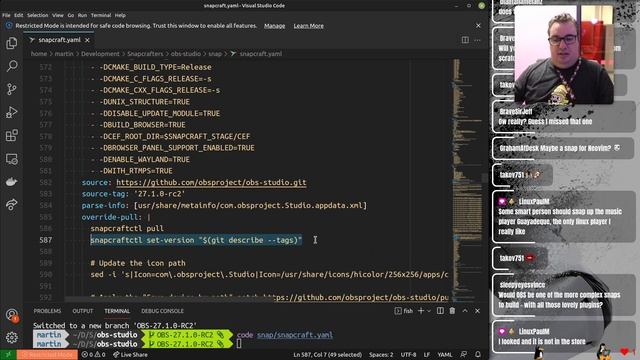Open the Remote Explorer view
This screenshot has width=640, height=360.
coord(11,158)
